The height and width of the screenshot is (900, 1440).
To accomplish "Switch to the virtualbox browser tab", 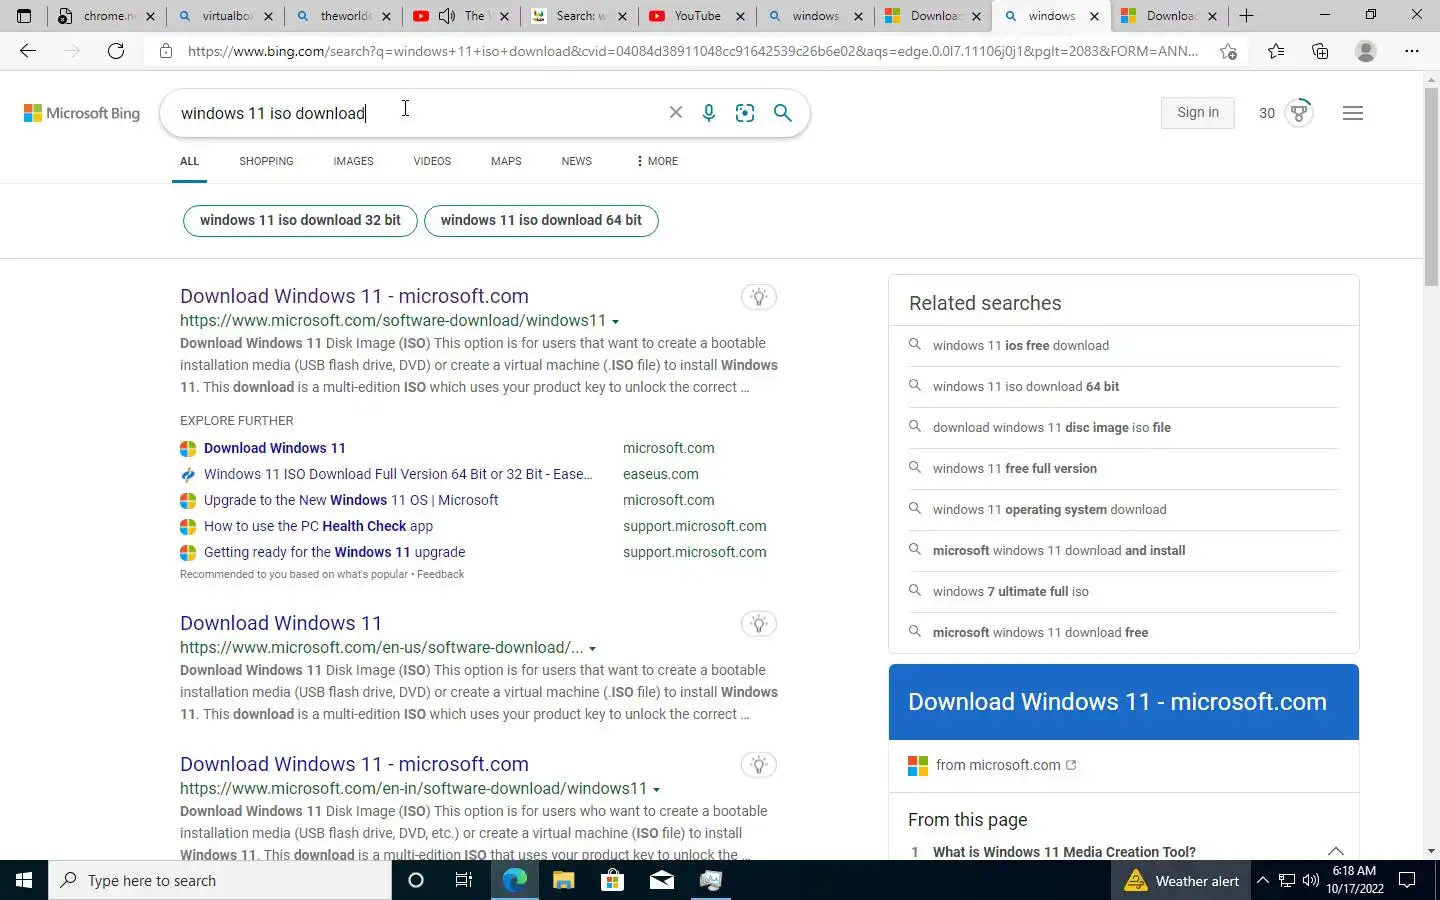I will 226,16.
